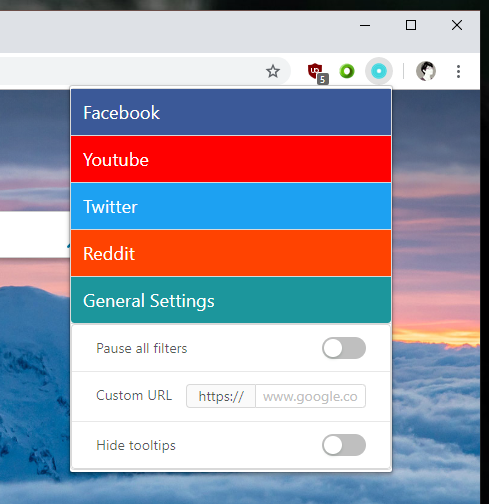
Task: Click the bookmark star icon
Action: pos(273,71)
